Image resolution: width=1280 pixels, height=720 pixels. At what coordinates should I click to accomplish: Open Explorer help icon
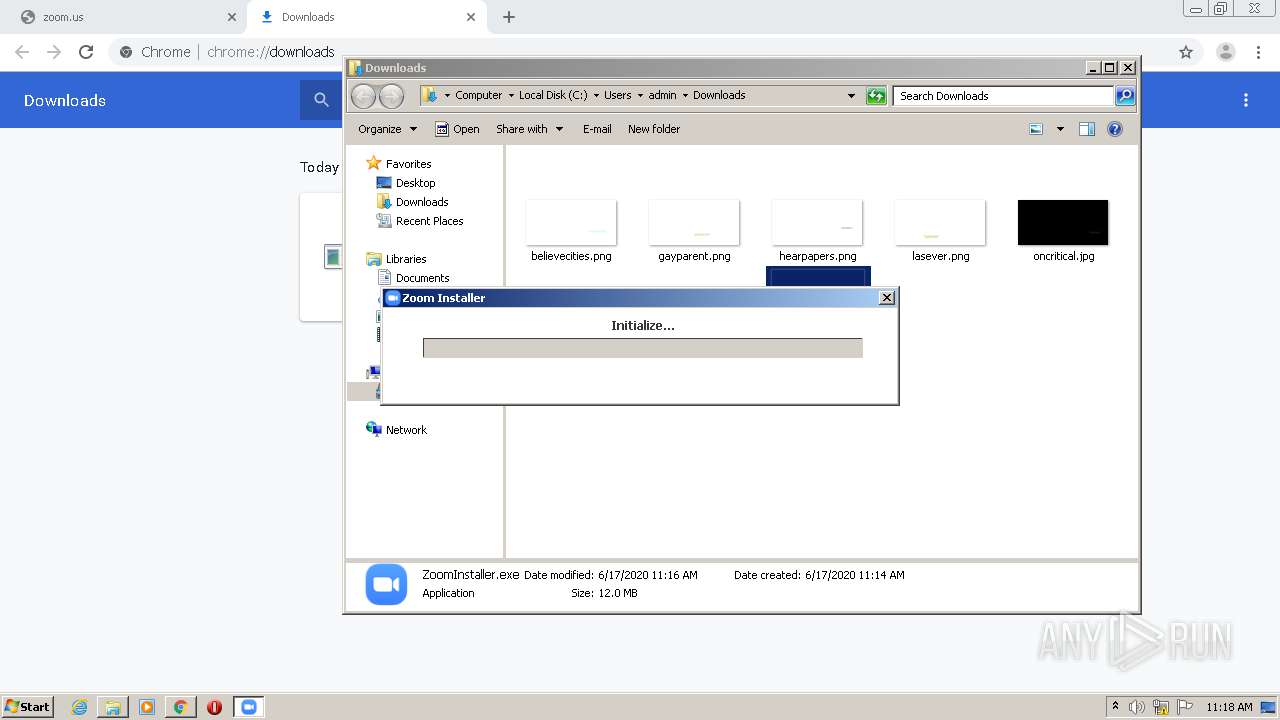coord(1115,129)
